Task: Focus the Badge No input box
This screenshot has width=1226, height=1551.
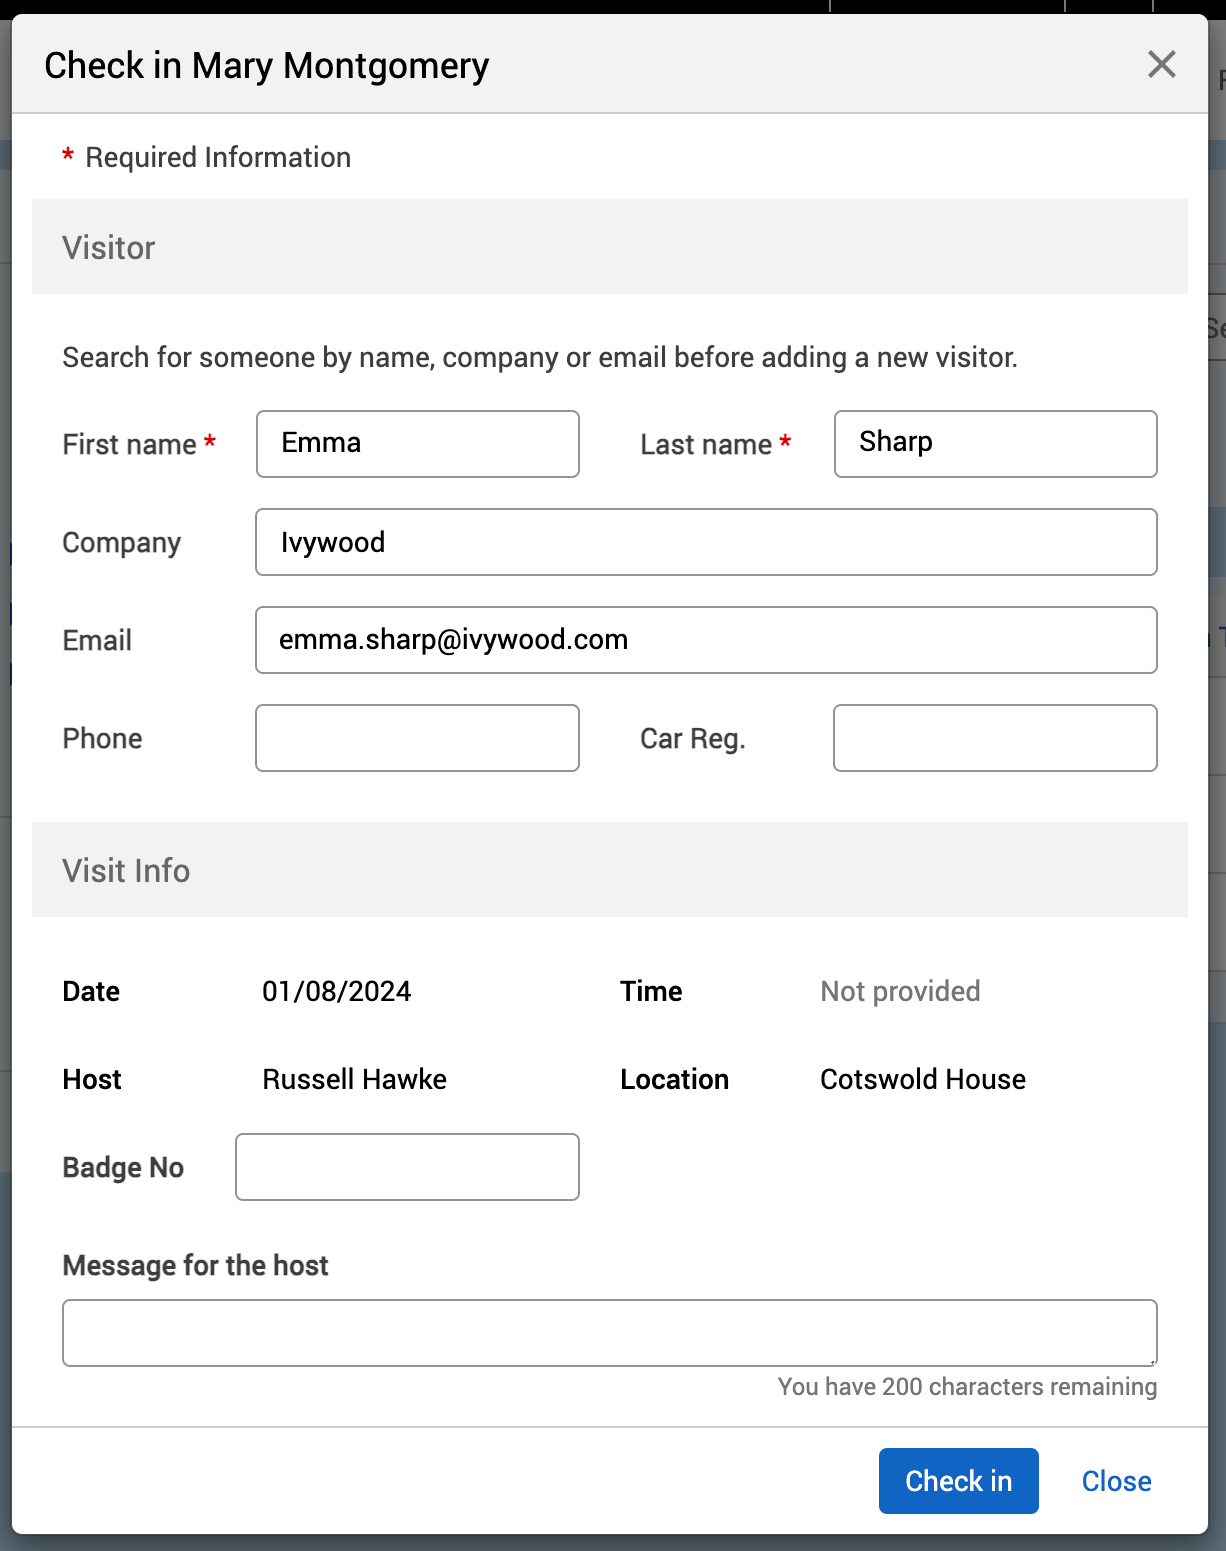Action: click(407, 1167)
